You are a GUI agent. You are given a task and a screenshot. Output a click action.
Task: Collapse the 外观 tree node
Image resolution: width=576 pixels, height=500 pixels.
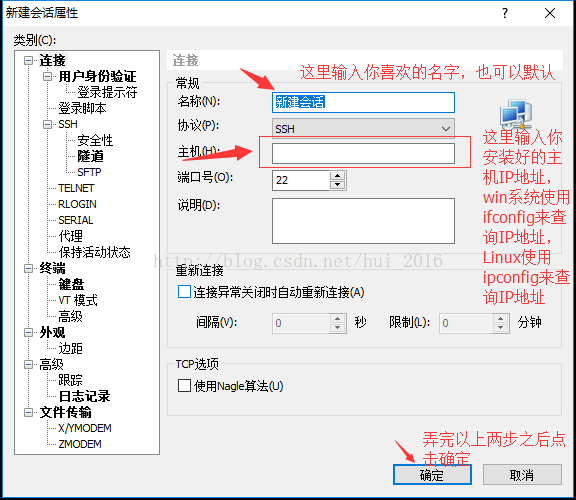(28, 332)
